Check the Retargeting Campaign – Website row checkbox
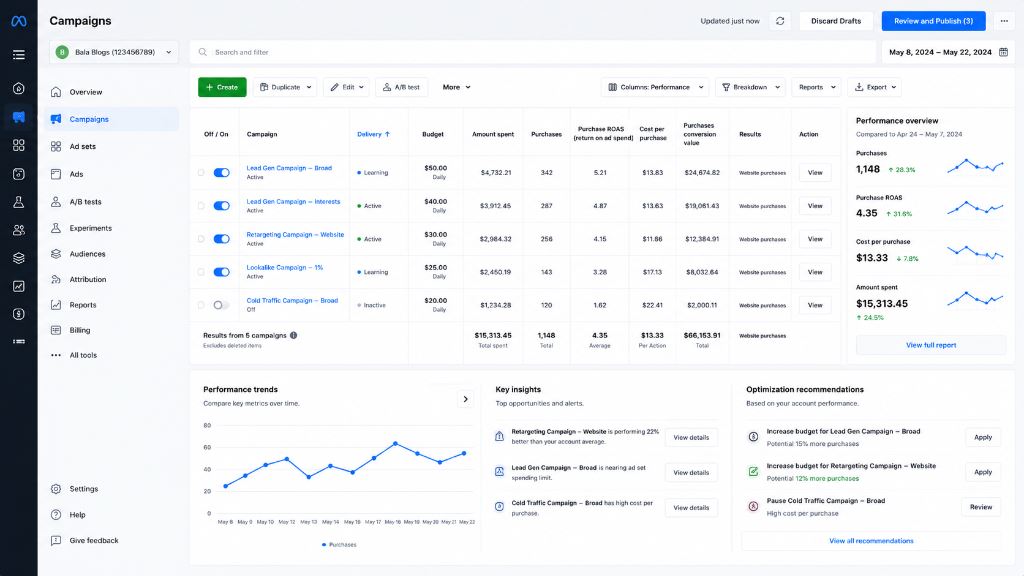The height and width of the screenshot is (576, 1024). coord(201,239)
